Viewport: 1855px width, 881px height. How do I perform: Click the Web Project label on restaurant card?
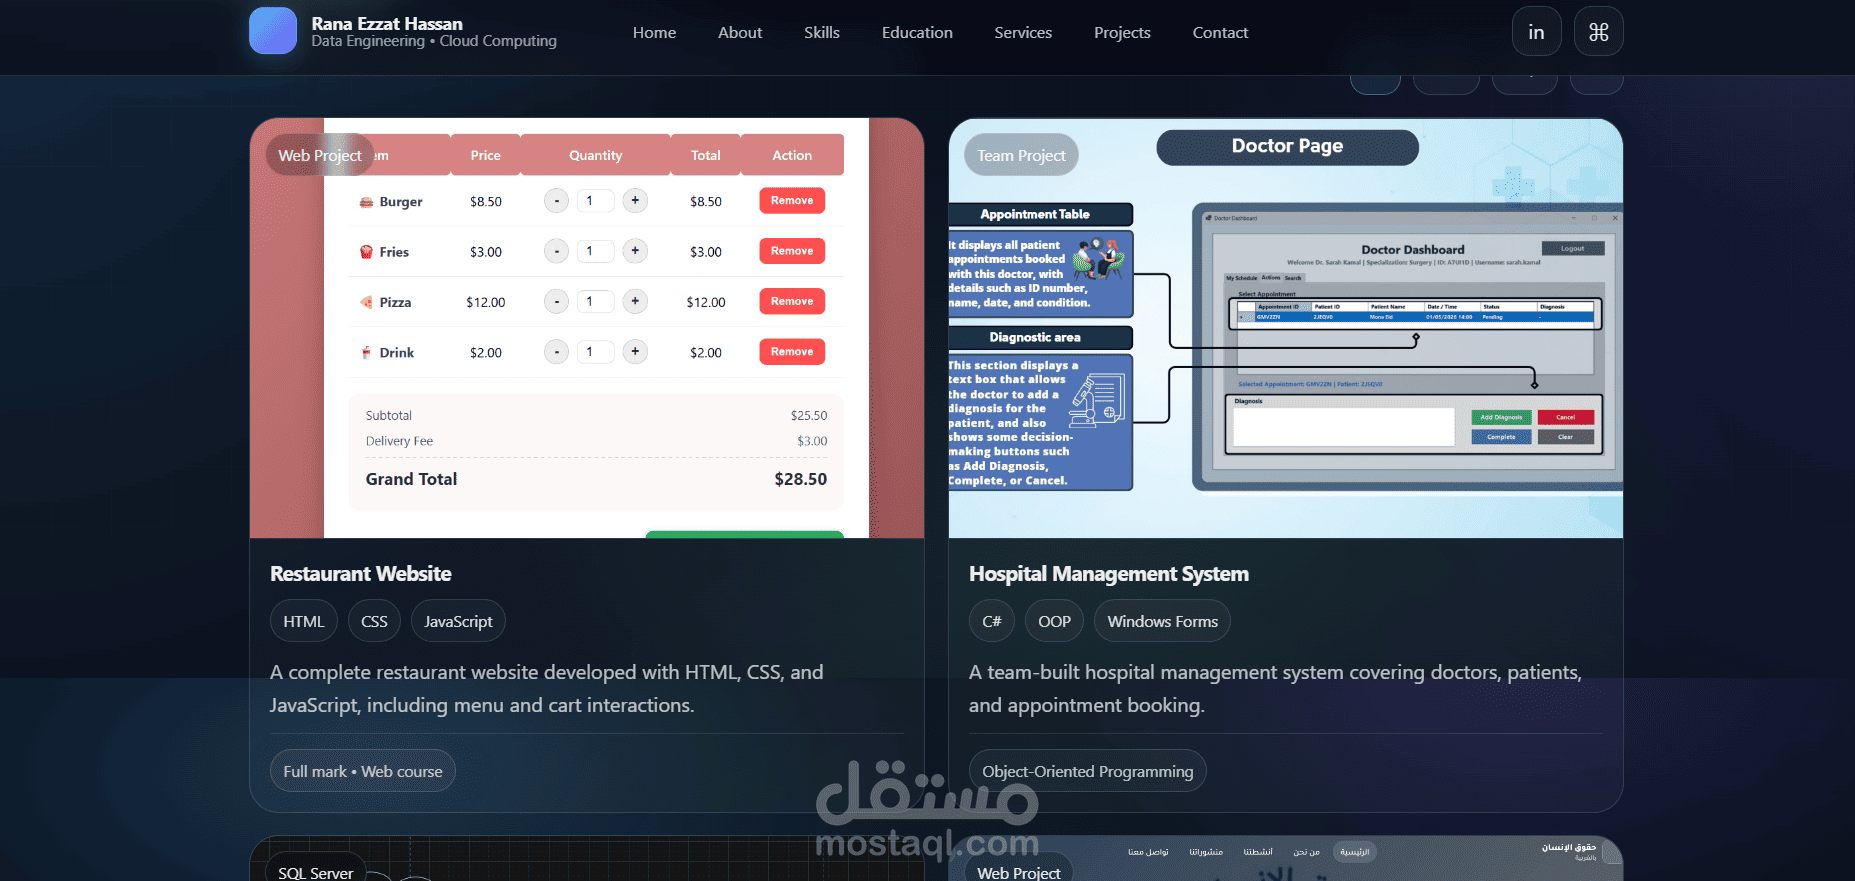[320, 155]
